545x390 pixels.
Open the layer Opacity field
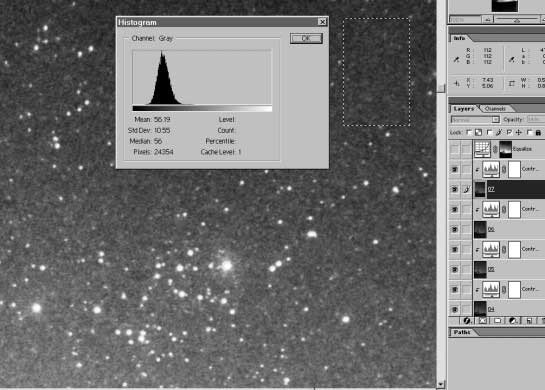tap(536, 119)
